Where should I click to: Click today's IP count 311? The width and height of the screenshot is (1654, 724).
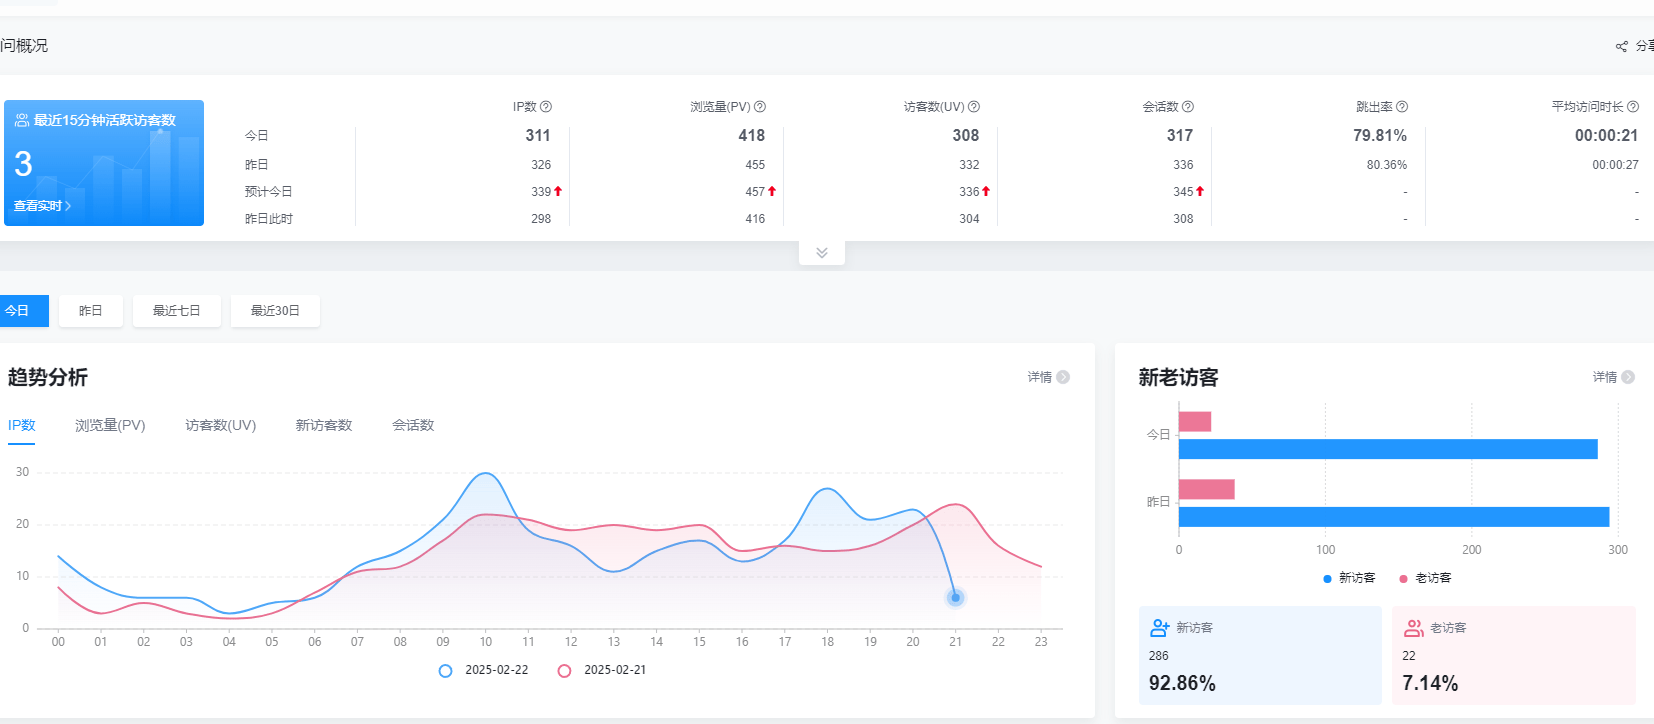pos(538,136)
